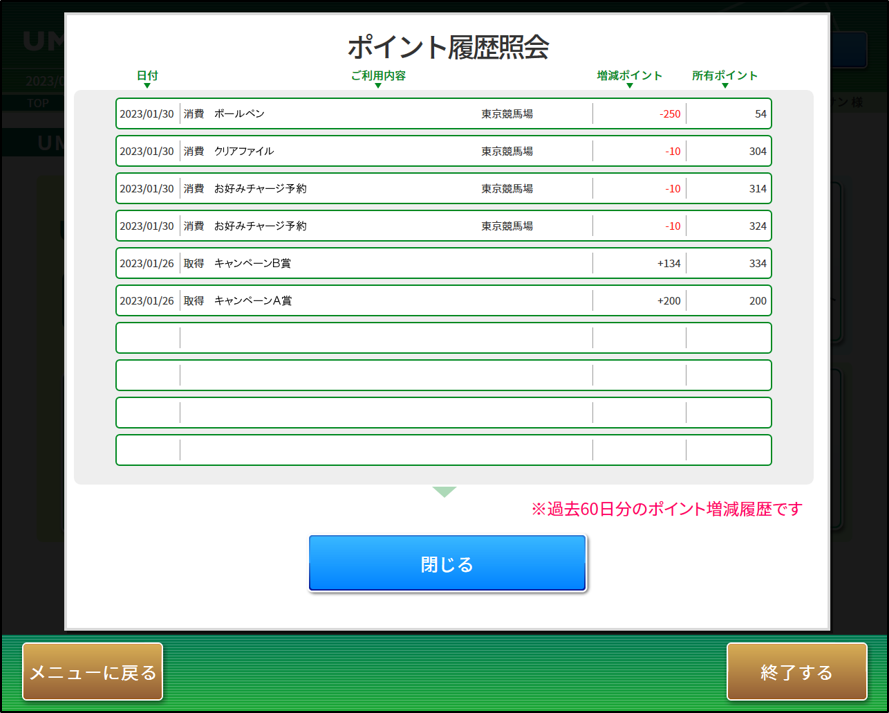Click the -250 point change value
Viewport: 889px width, 713px height.
click(x=669, y=114)
